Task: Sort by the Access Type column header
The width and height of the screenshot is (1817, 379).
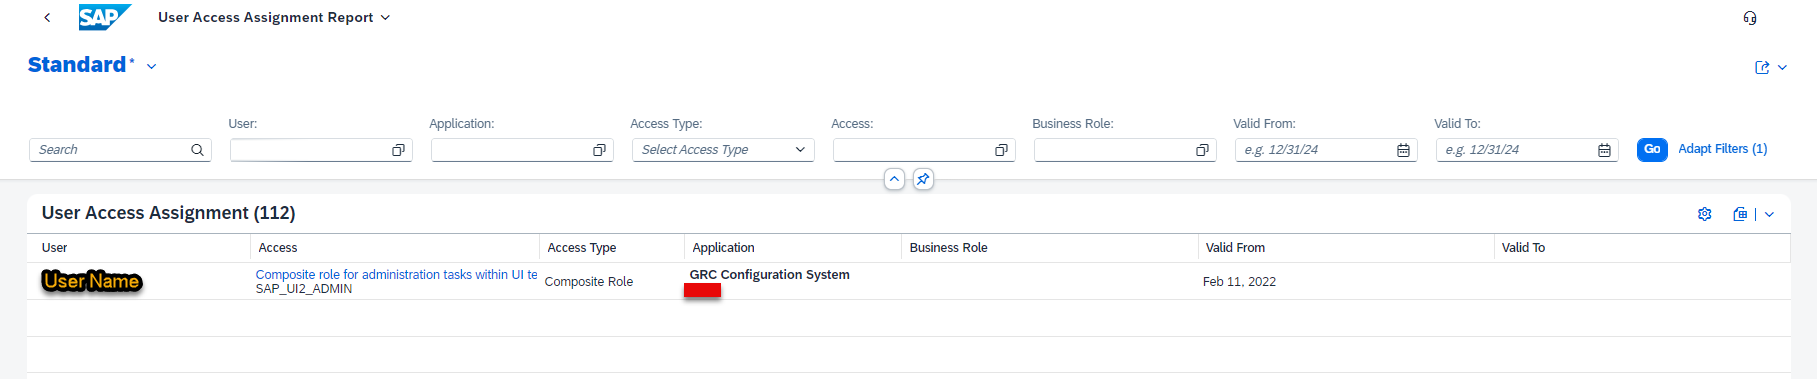Action: pos(581,248)
